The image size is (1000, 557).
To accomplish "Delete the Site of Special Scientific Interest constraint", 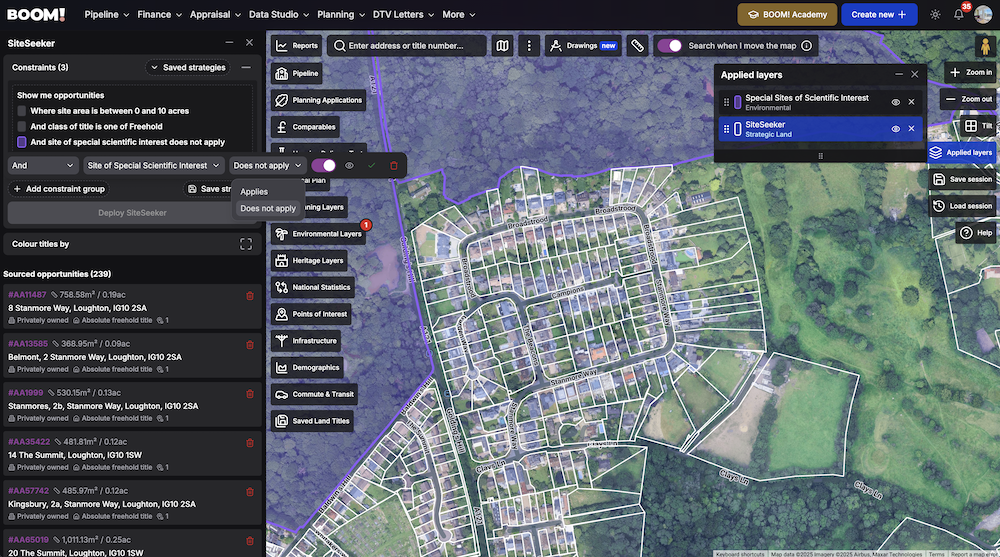I will (x=393, y=166).
